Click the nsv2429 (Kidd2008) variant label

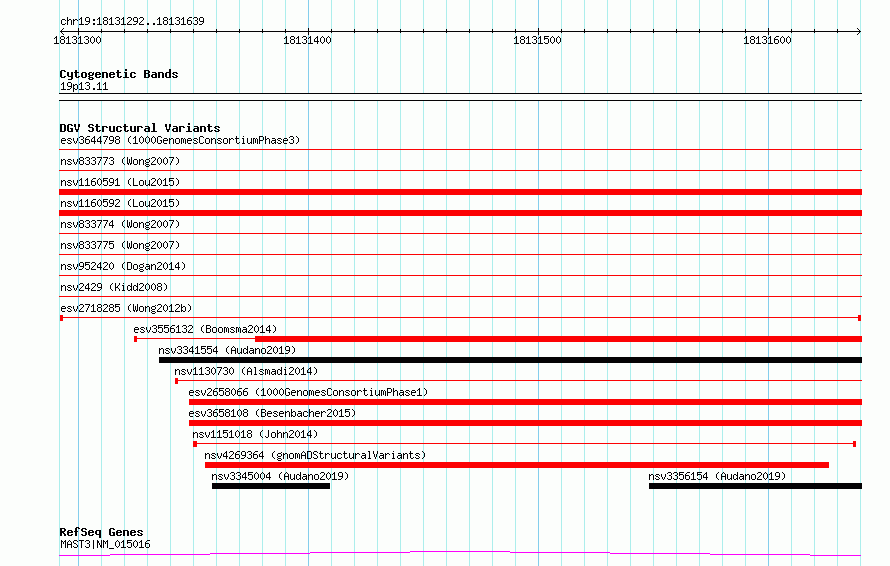coord(114,287)
